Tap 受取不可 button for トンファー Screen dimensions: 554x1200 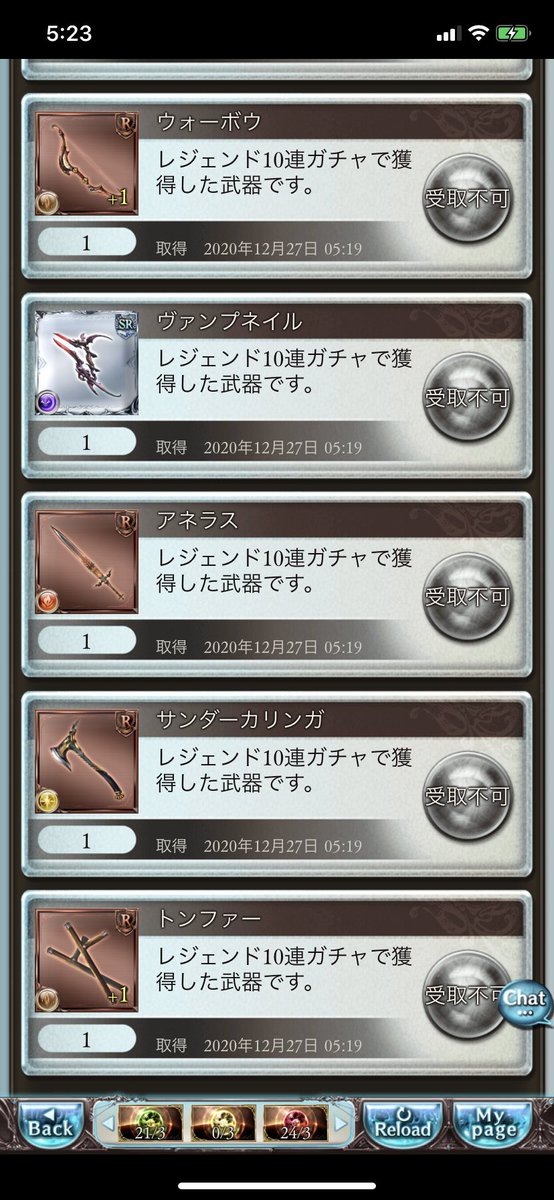click(x=468, y=996)
